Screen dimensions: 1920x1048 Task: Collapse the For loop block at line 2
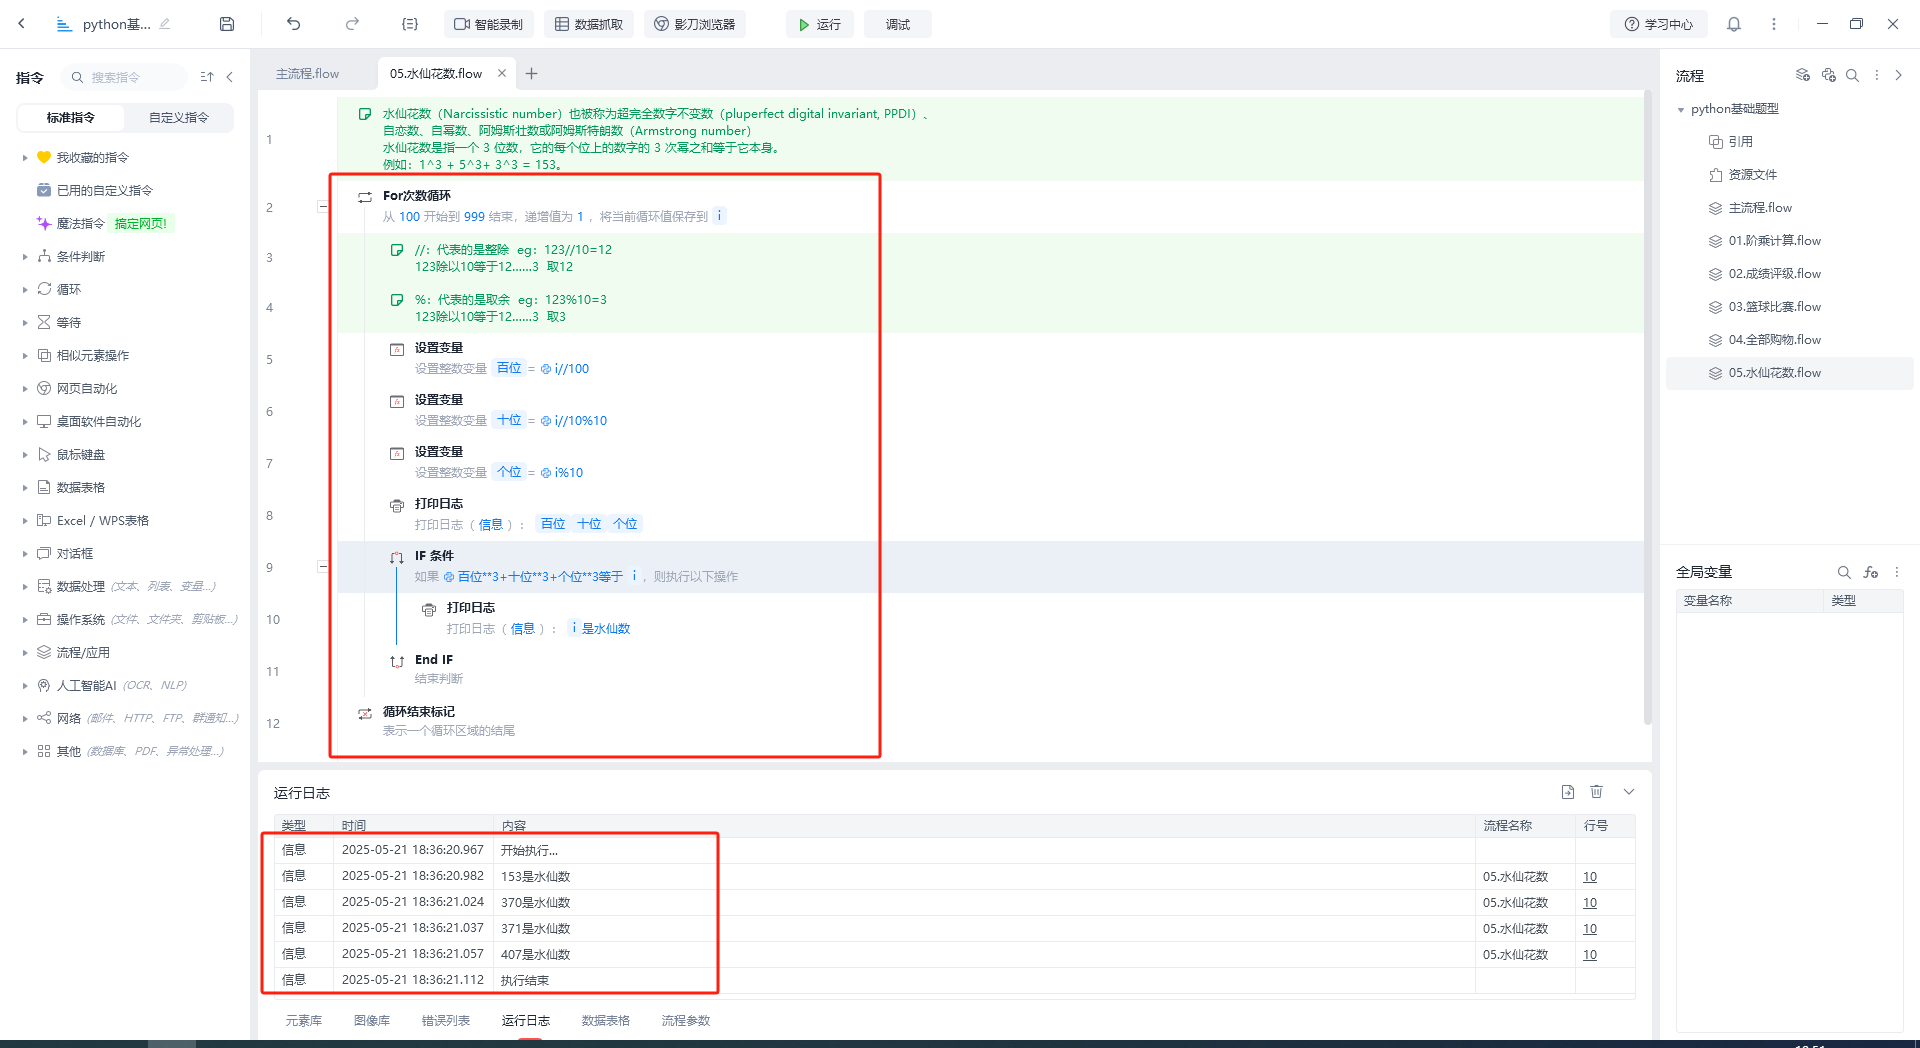[x=322, y=206]
